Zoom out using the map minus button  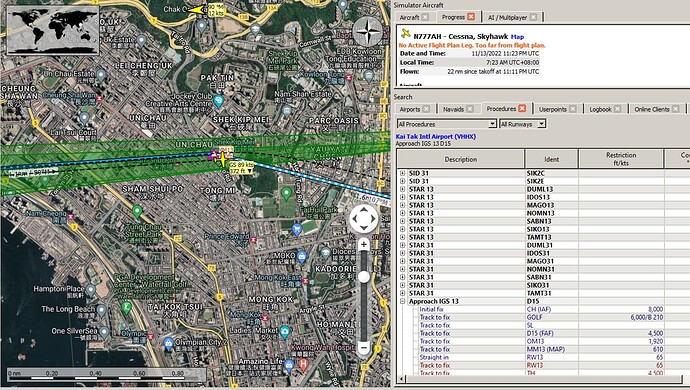363,347
